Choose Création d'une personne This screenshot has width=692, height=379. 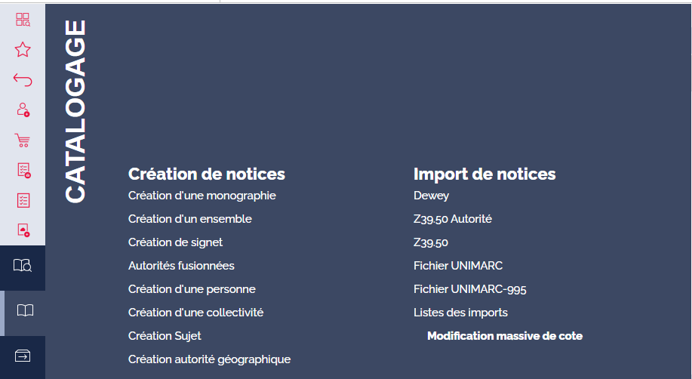(x=192, y=289)
